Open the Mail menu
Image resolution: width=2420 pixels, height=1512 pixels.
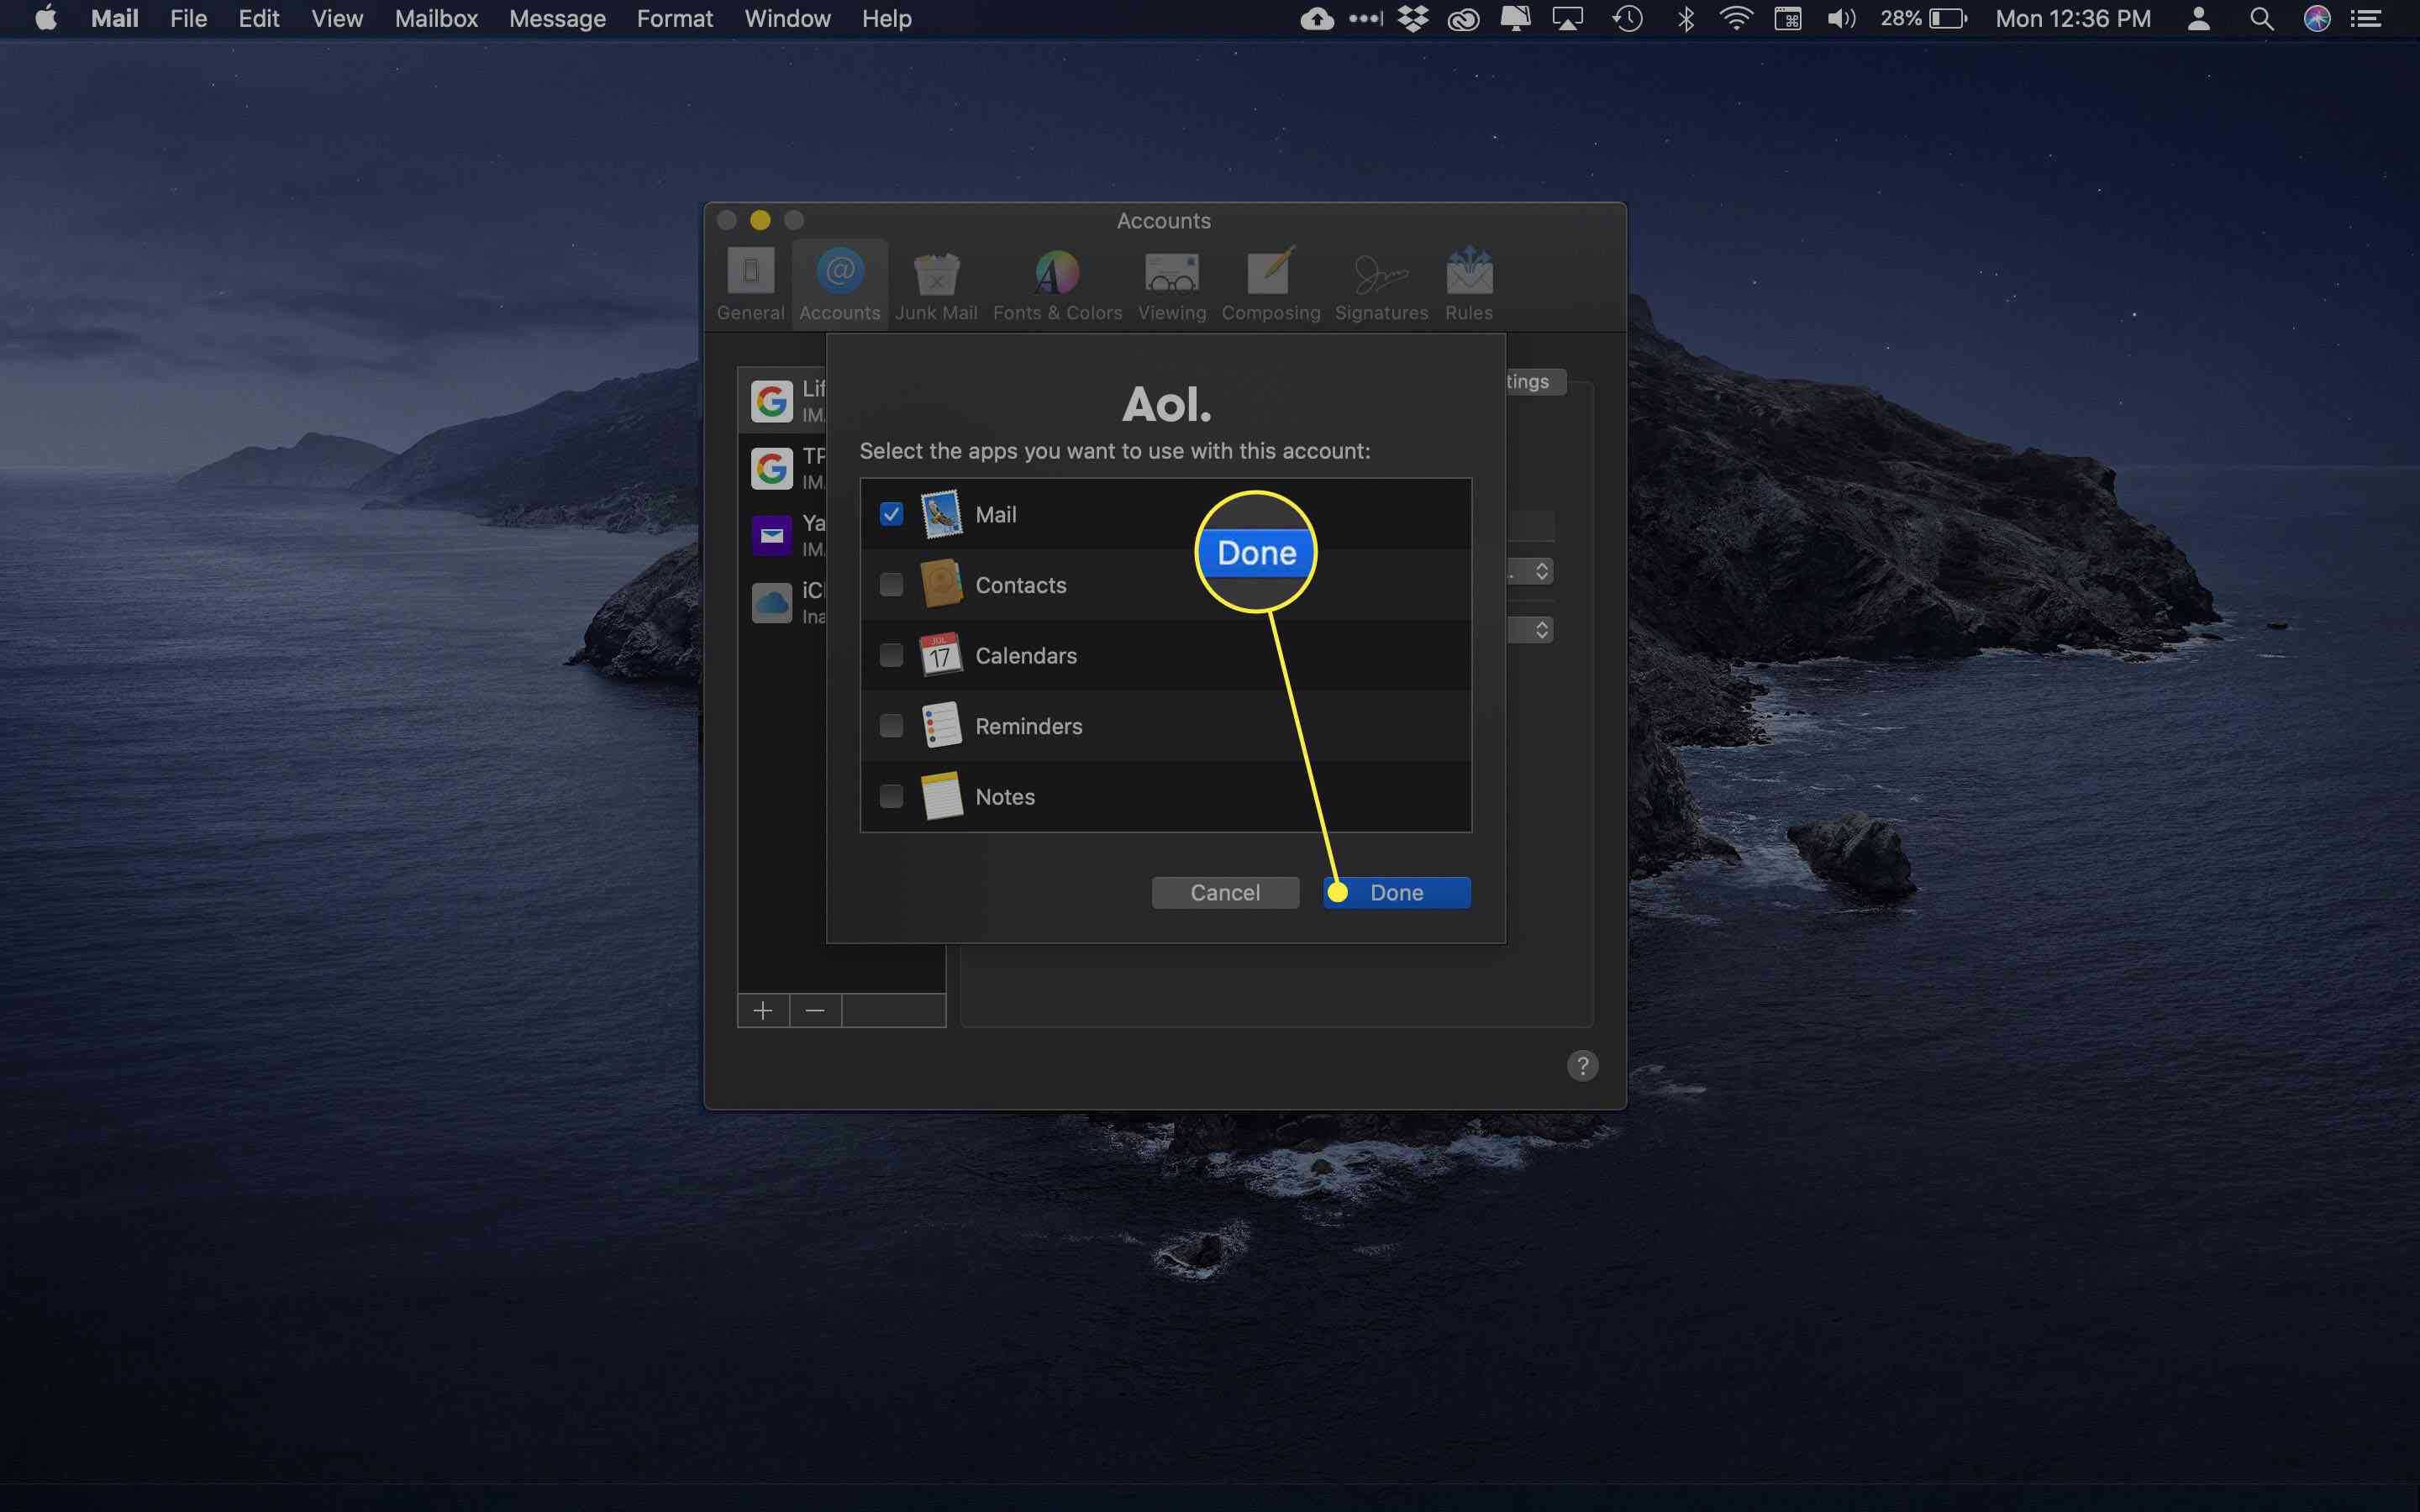(x=114, y=19)
